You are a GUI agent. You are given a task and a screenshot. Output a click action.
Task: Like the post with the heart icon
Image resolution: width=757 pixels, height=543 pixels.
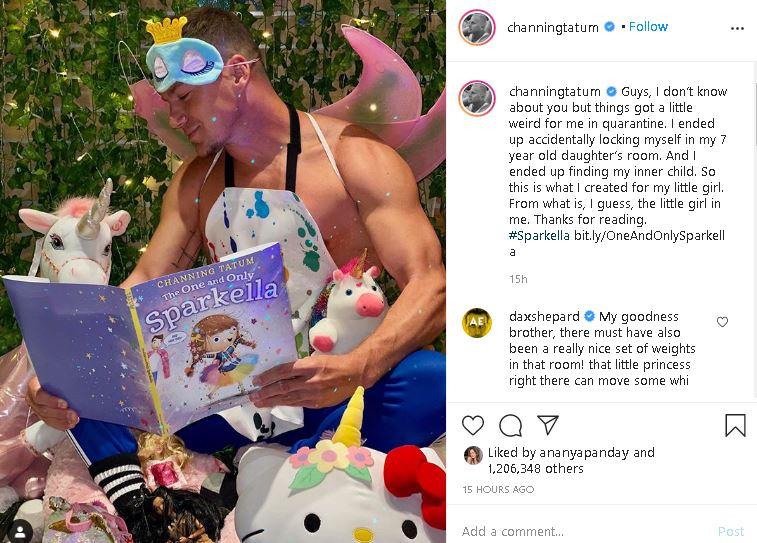[x=473, y=426]
